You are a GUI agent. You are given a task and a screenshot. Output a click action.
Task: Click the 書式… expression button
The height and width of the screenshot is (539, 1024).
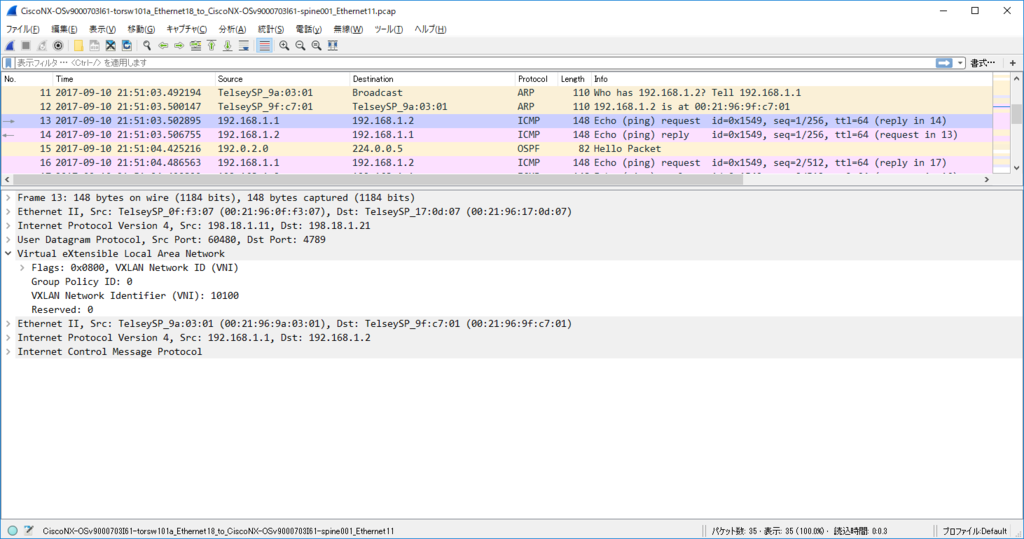[982, 63]
